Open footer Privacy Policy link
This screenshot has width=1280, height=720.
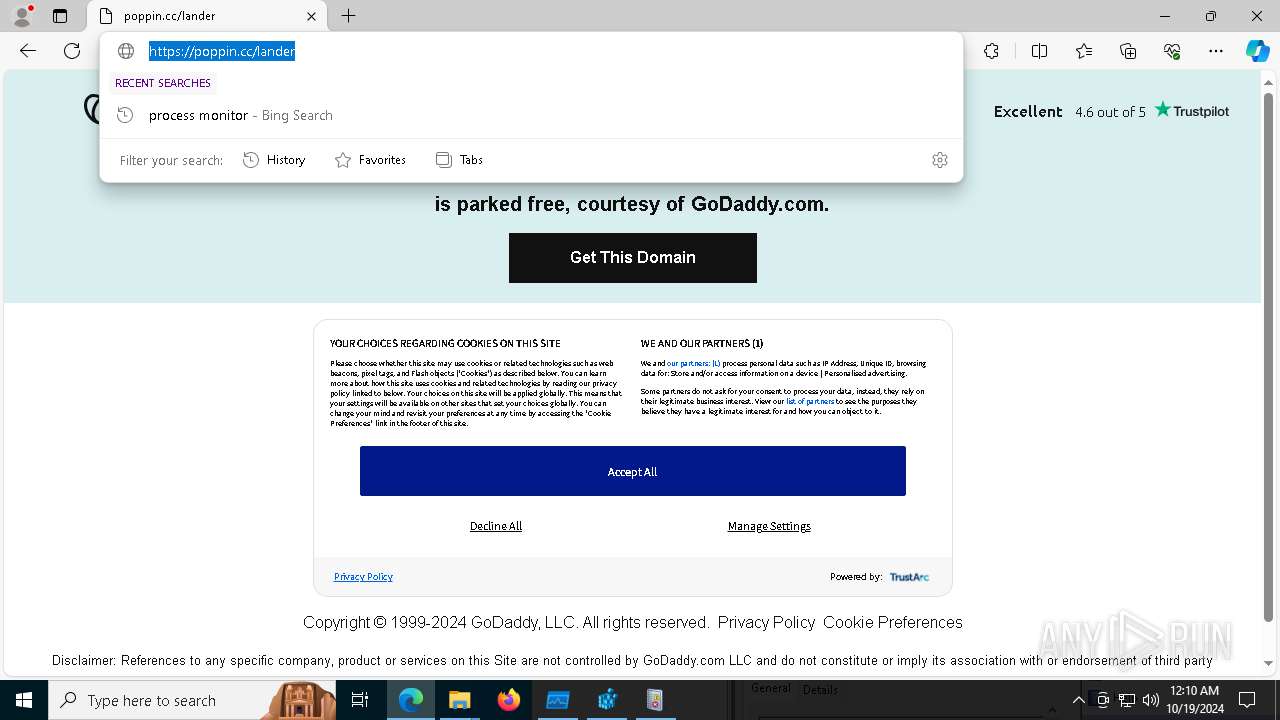pos(766,622)
